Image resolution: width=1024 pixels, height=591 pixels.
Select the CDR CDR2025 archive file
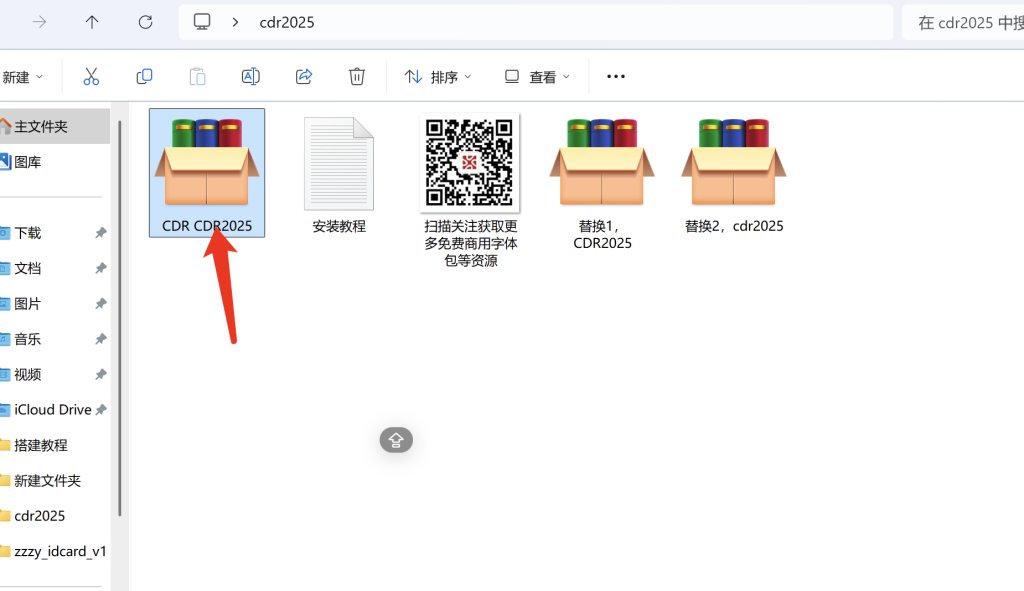(207, 173)
